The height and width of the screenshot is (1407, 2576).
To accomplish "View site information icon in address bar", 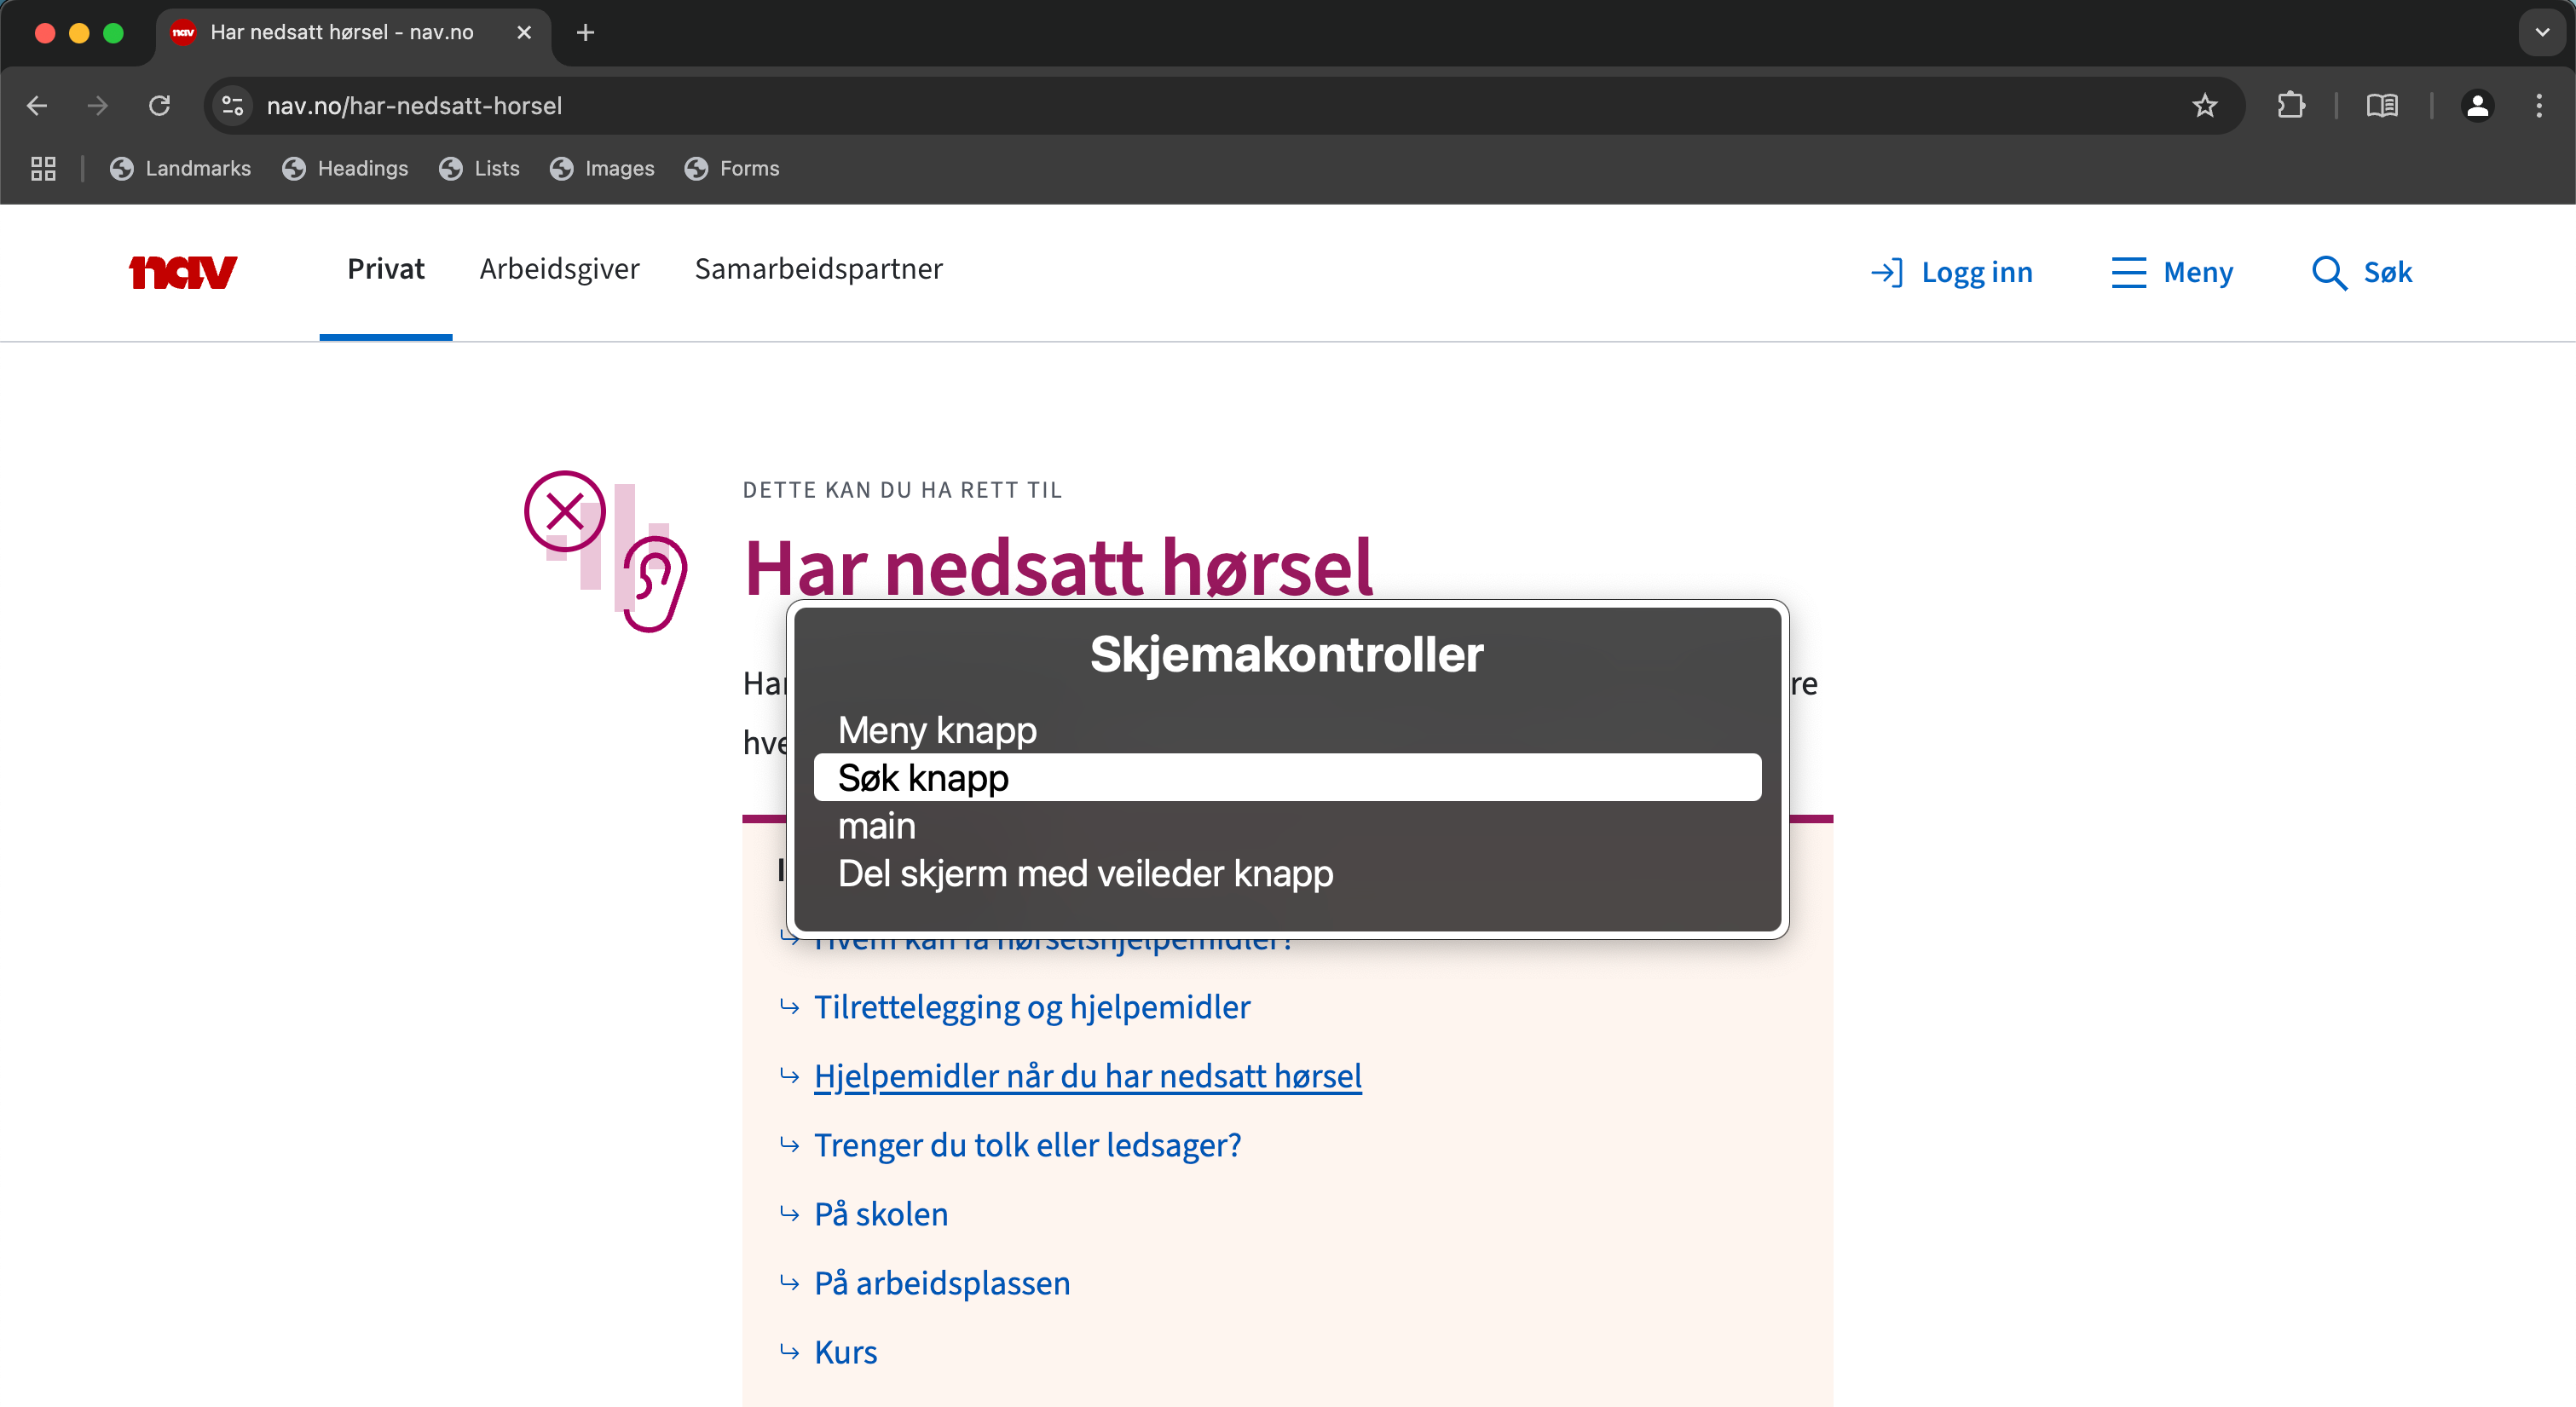I will point(233,105).
